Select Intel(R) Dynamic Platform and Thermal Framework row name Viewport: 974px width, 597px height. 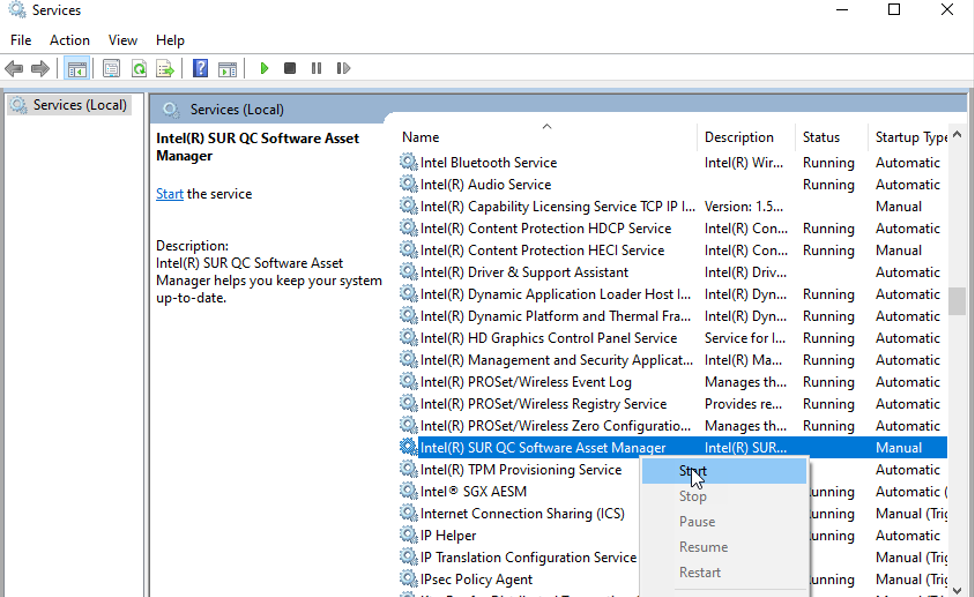pos(555,316)
